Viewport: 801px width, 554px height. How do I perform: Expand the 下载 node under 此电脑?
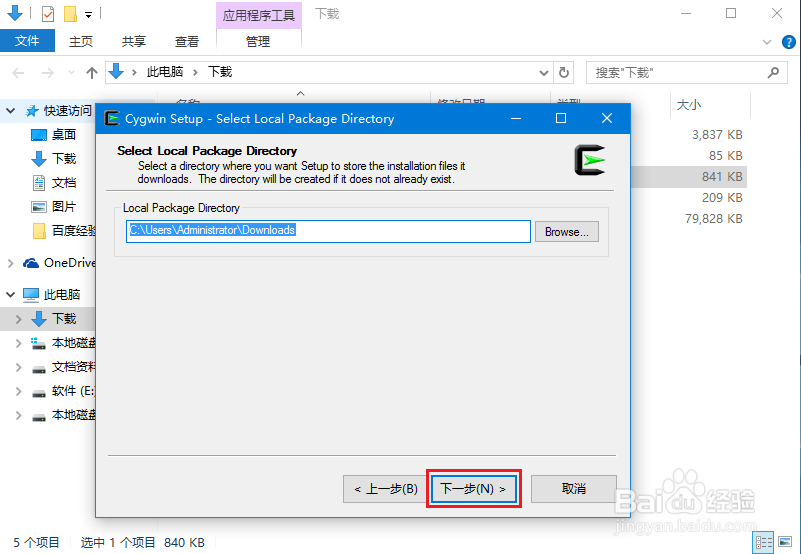(19, 319)
